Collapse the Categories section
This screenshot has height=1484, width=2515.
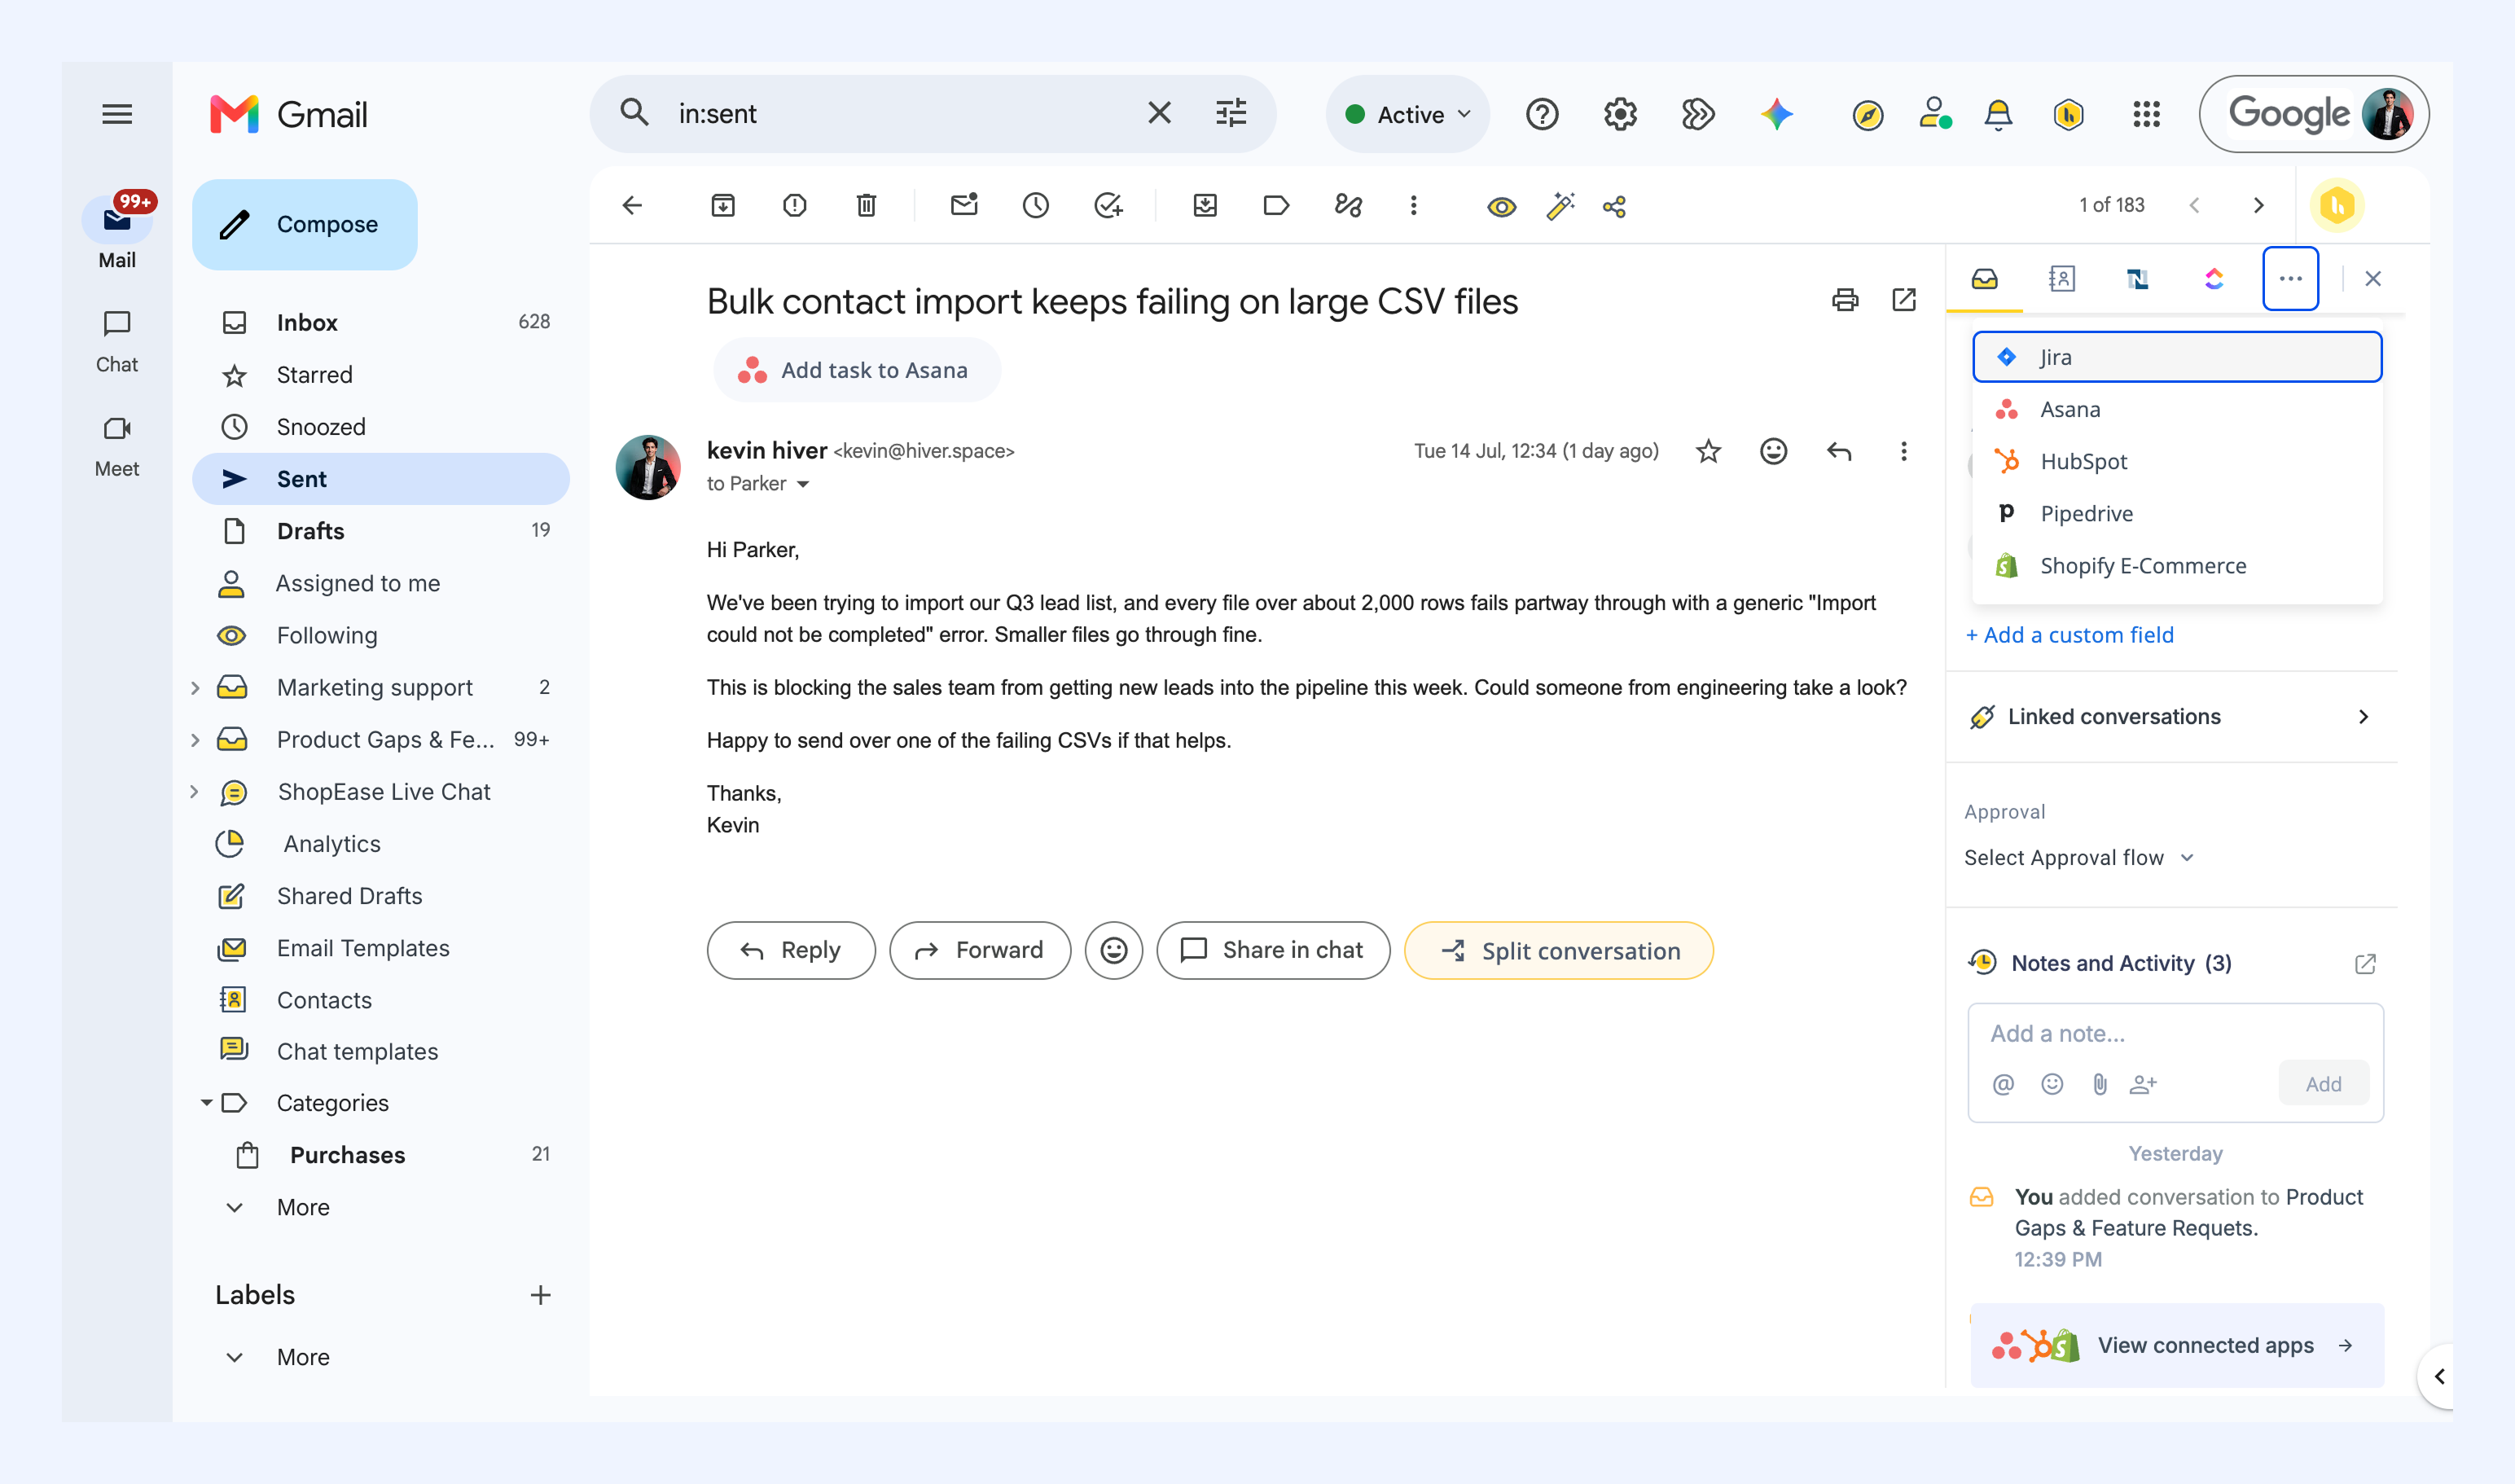(x=206, y=1103)
